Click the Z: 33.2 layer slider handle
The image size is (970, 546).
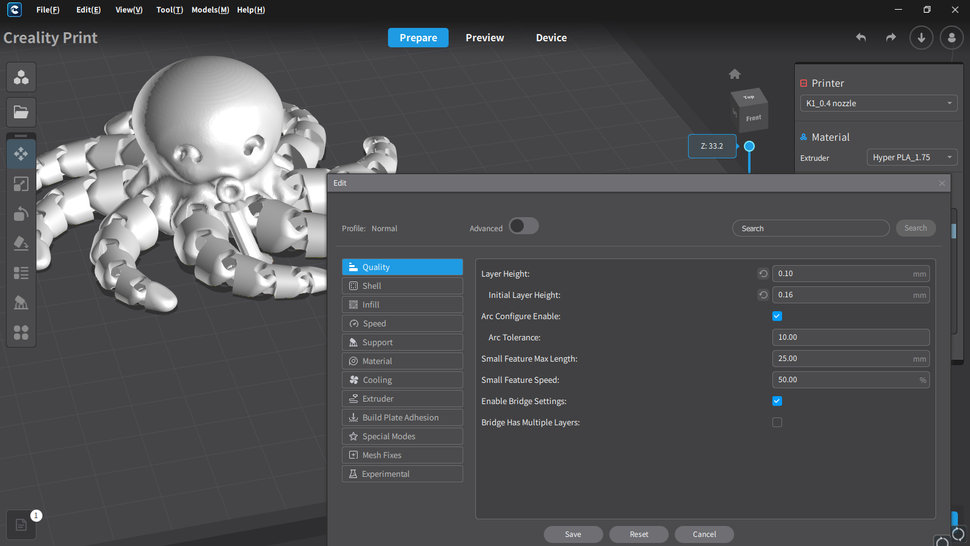[749, 146]
